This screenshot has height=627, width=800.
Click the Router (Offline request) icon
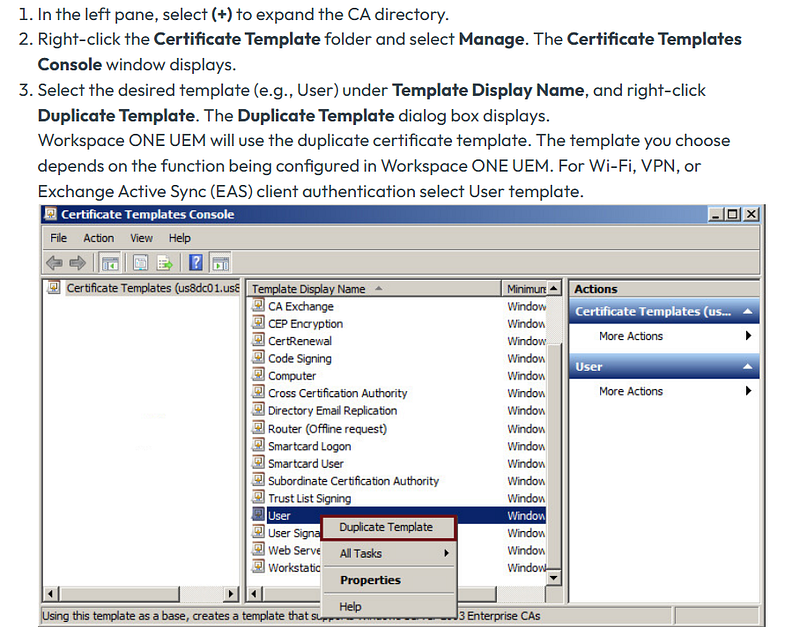tap(259, 428)
